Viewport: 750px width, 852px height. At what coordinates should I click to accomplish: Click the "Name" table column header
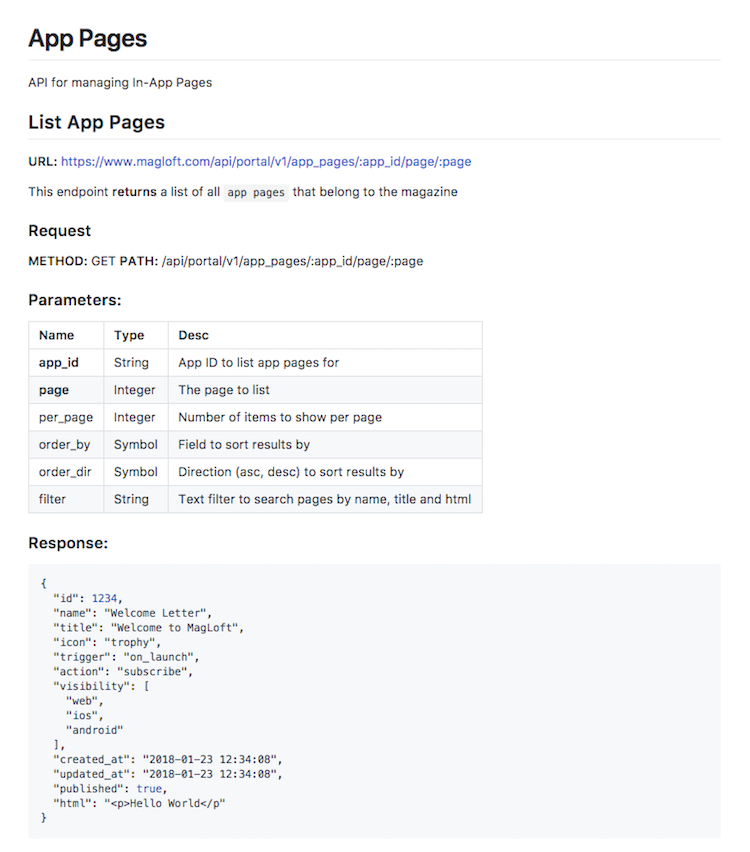pyautogui.click(x=56, y=335)
